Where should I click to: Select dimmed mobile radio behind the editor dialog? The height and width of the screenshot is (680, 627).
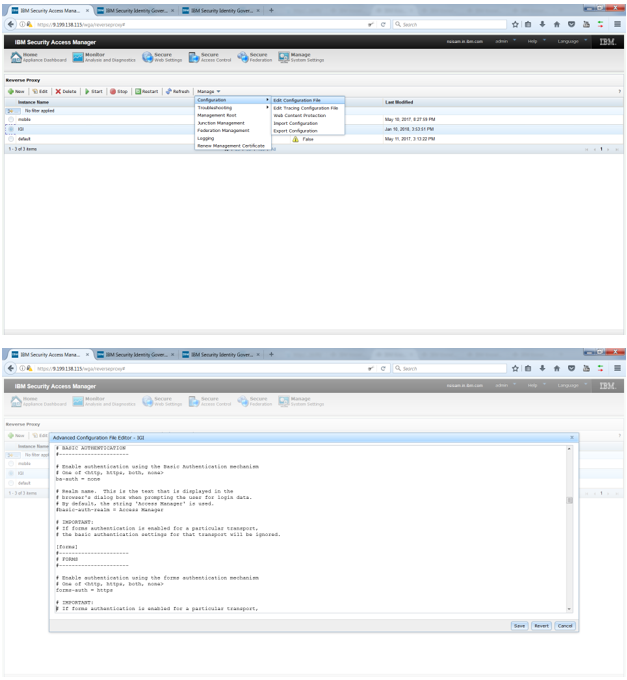[11, 464]
